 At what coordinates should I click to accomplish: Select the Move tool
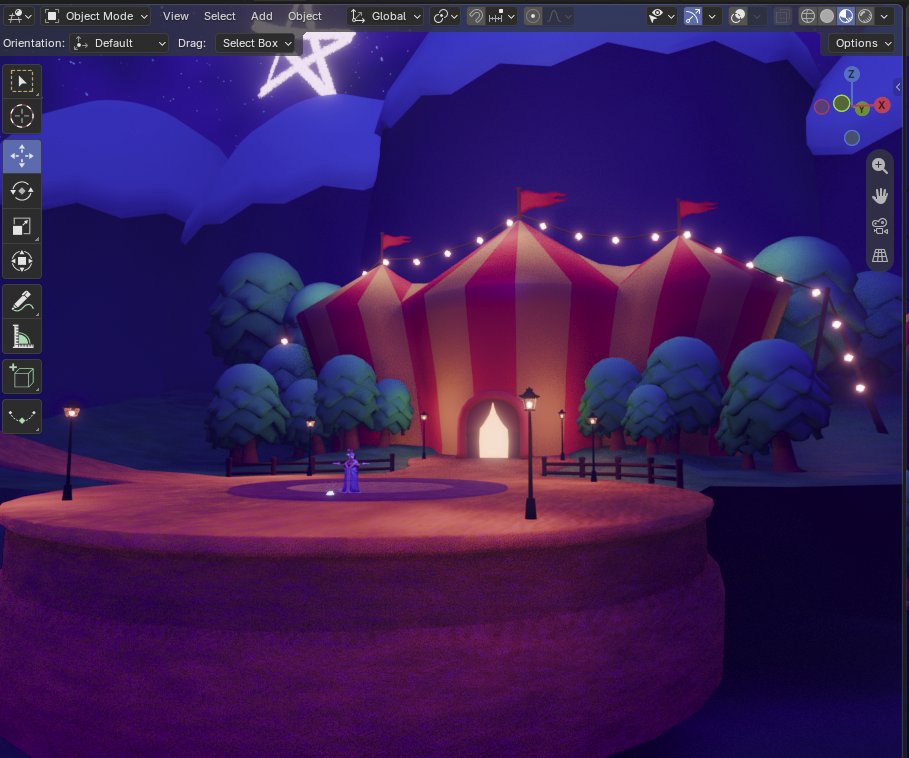[22, 156]
